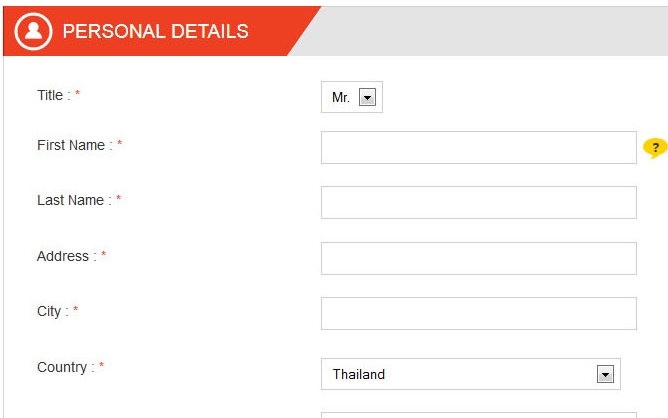The height and width of the screenshot is (418, 668).
Task: Click the 'Last Name :' label
Action: coord(75,200)
